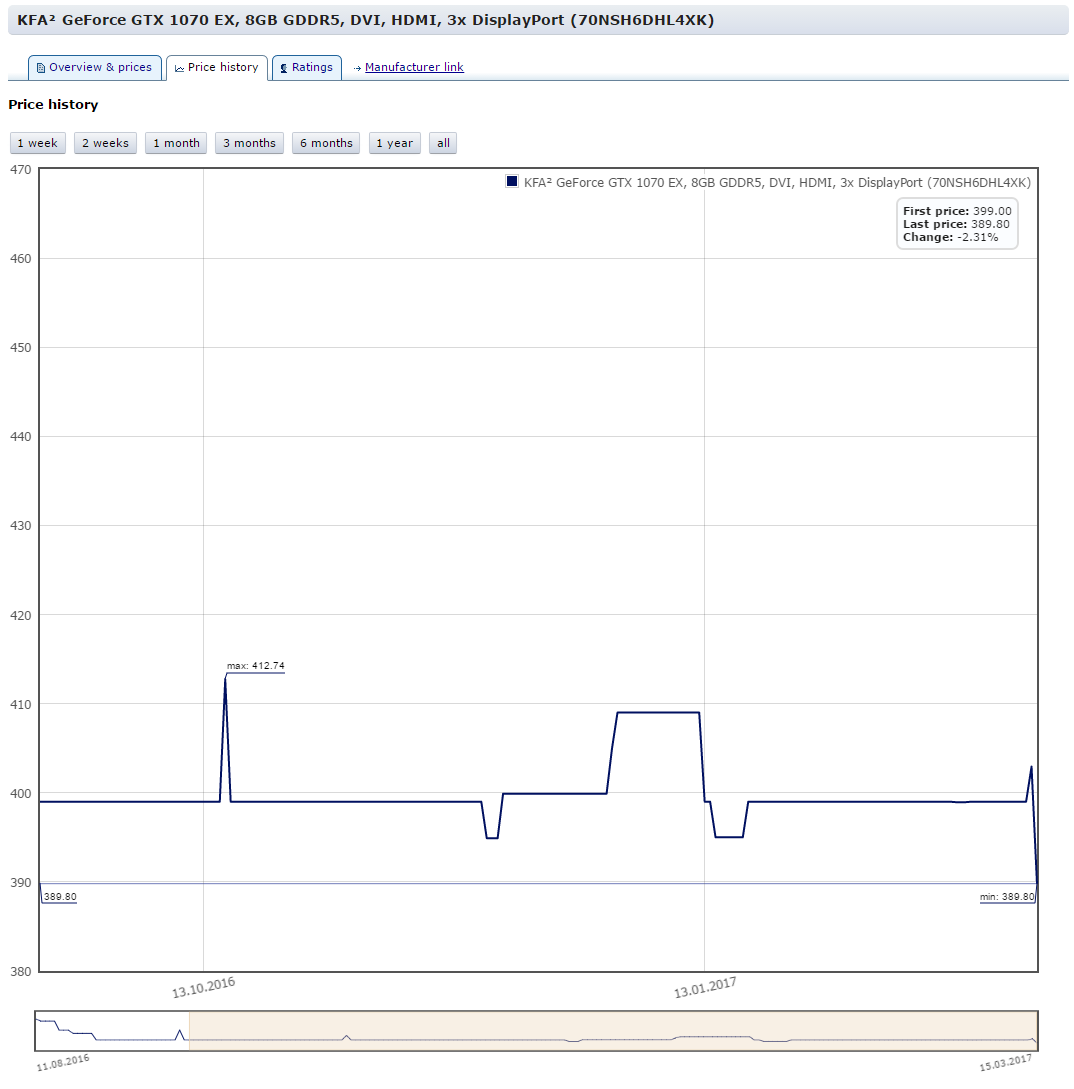Click the First price: 399.00 text
Screen dimensions: 1074x1089
coord(957,210)
